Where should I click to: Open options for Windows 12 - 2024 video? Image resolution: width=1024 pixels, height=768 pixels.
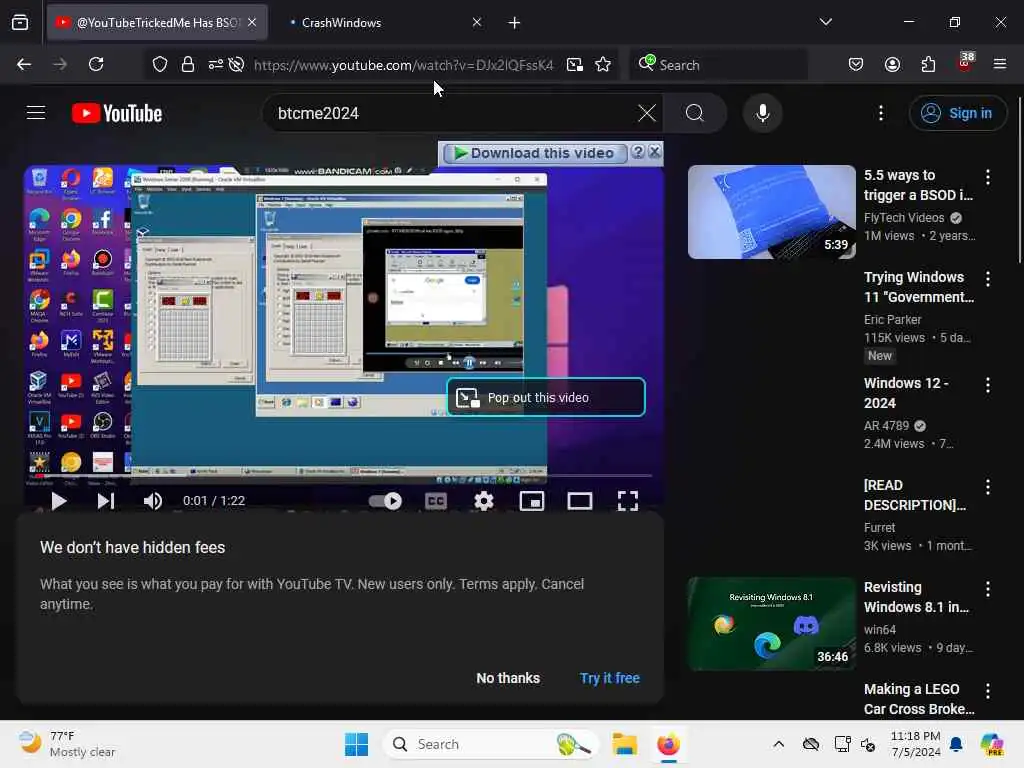point(987,385)
